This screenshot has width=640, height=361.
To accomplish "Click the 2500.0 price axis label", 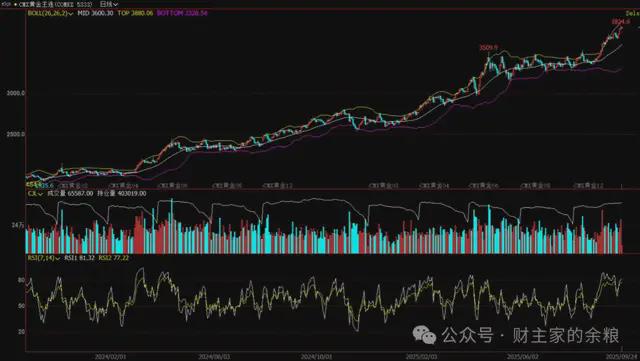I will (16, 134).
